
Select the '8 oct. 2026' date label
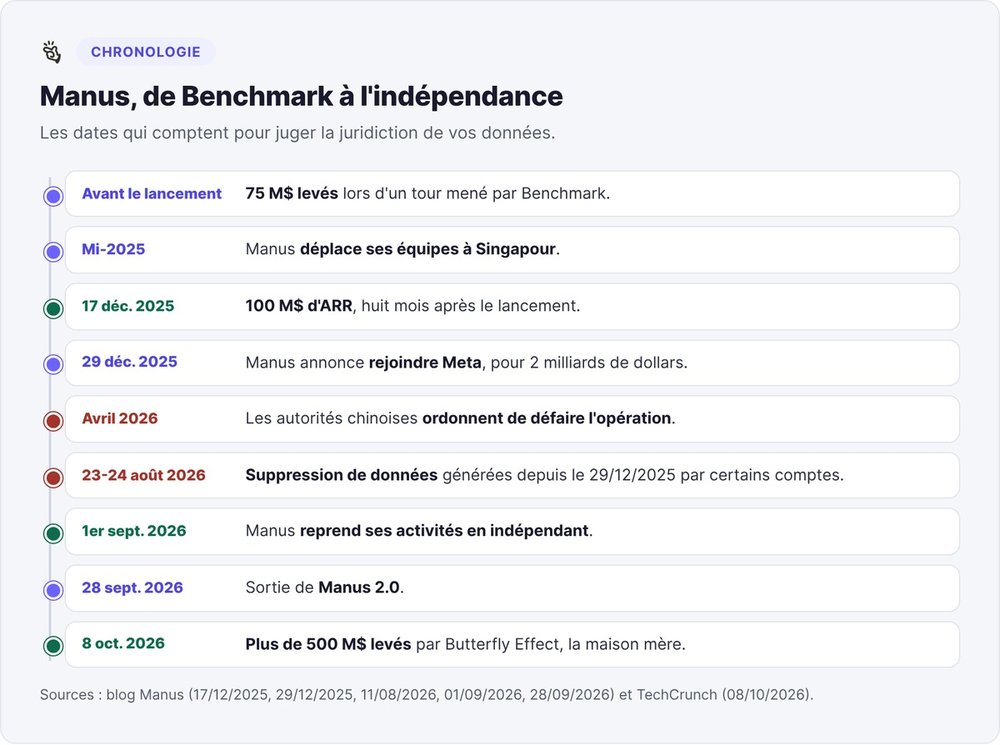123,644
